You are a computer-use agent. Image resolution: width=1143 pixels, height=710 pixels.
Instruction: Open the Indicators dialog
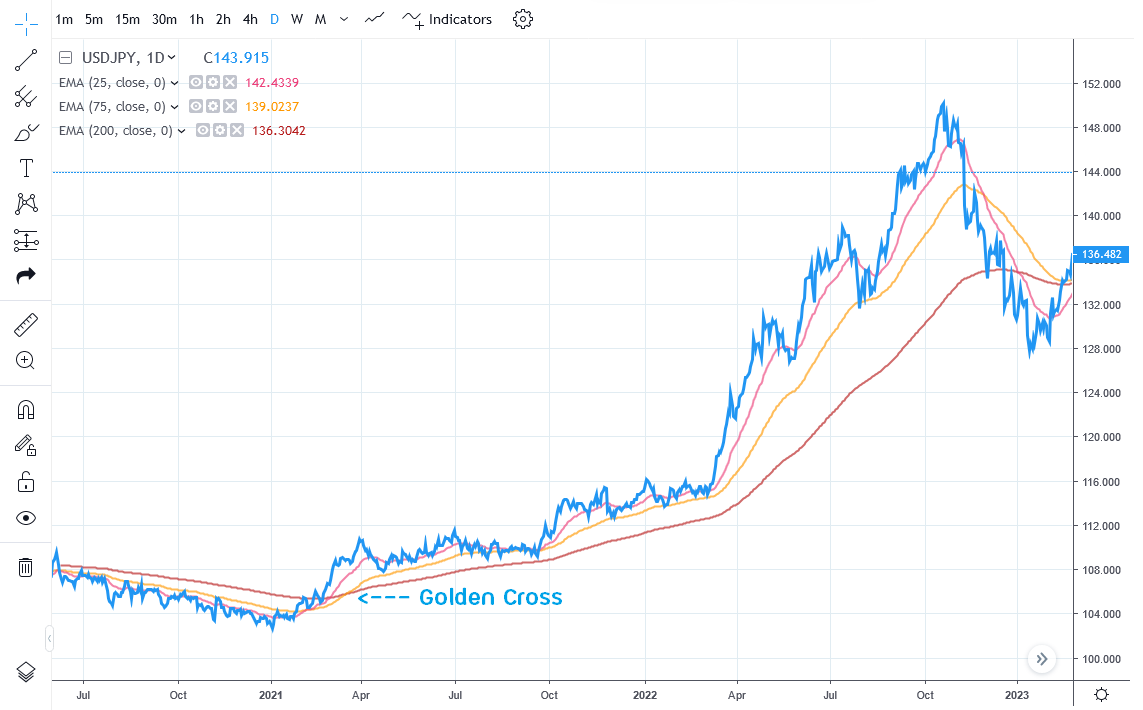coord(448,19)
